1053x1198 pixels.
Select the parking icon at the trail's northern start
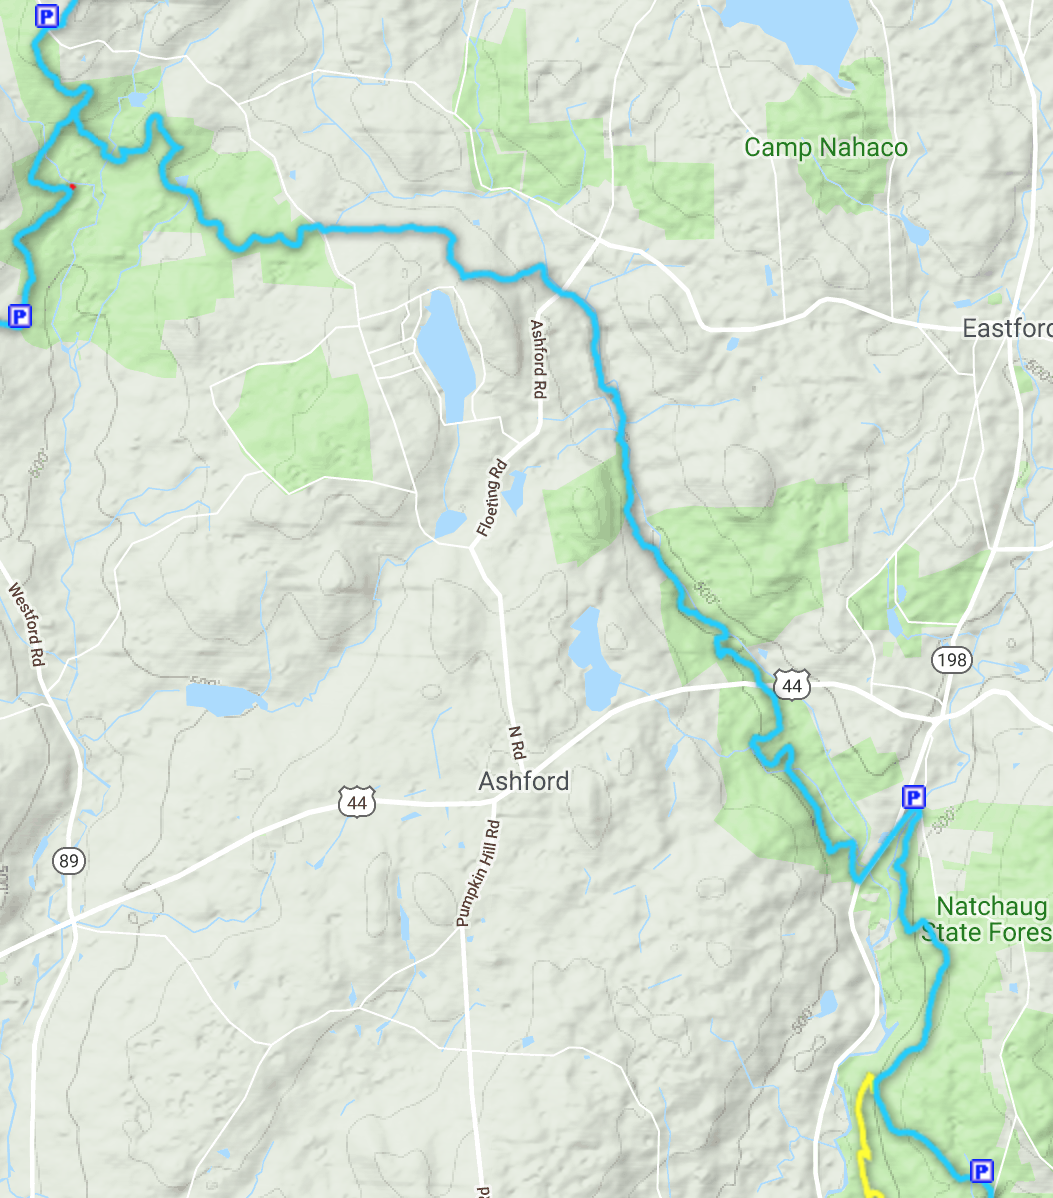pos(47,16)
